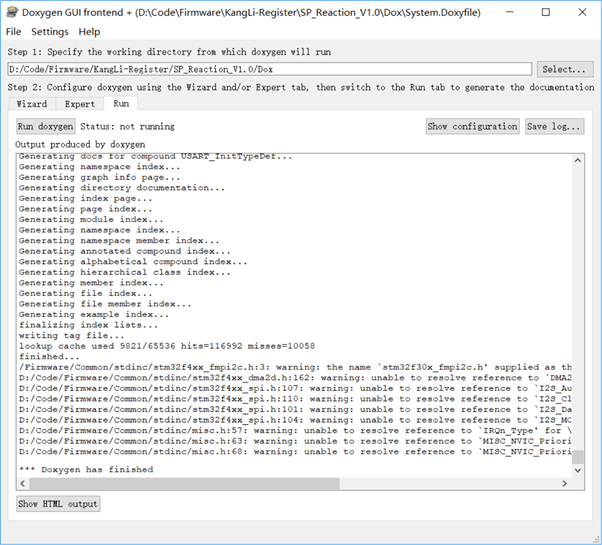Screen dimensions: 602x545
Task: Click the 'Generating file member index...' line
Action: tap(105, 304)
